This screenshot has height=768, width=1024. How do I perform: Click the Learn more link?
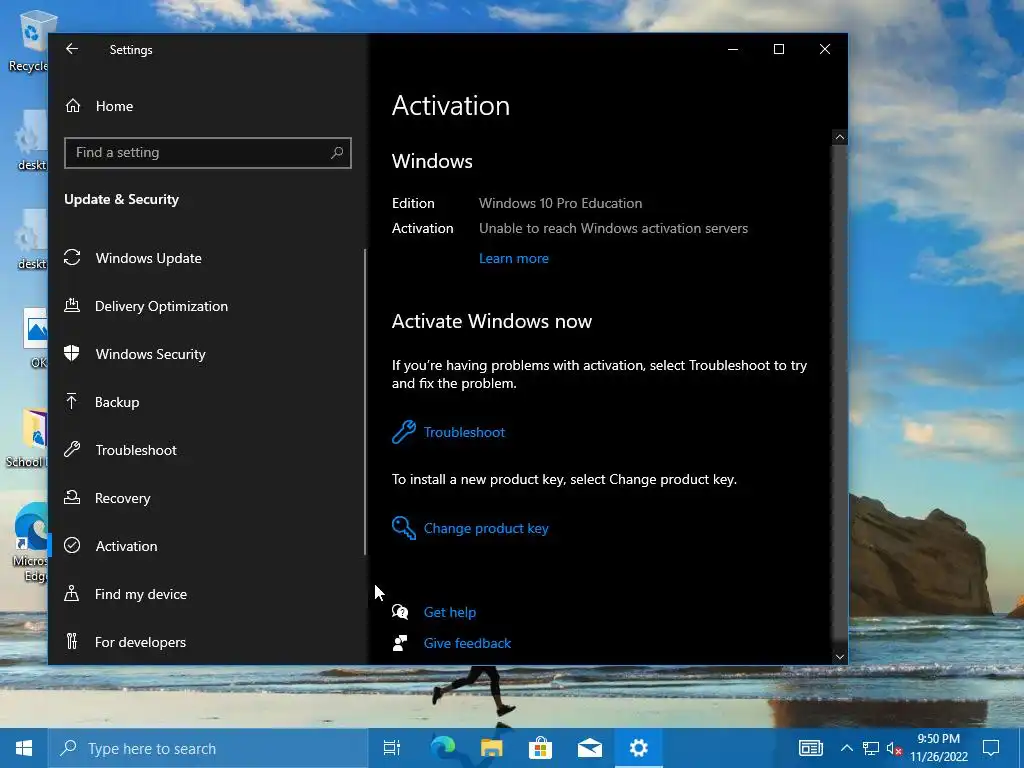point(513,259)
